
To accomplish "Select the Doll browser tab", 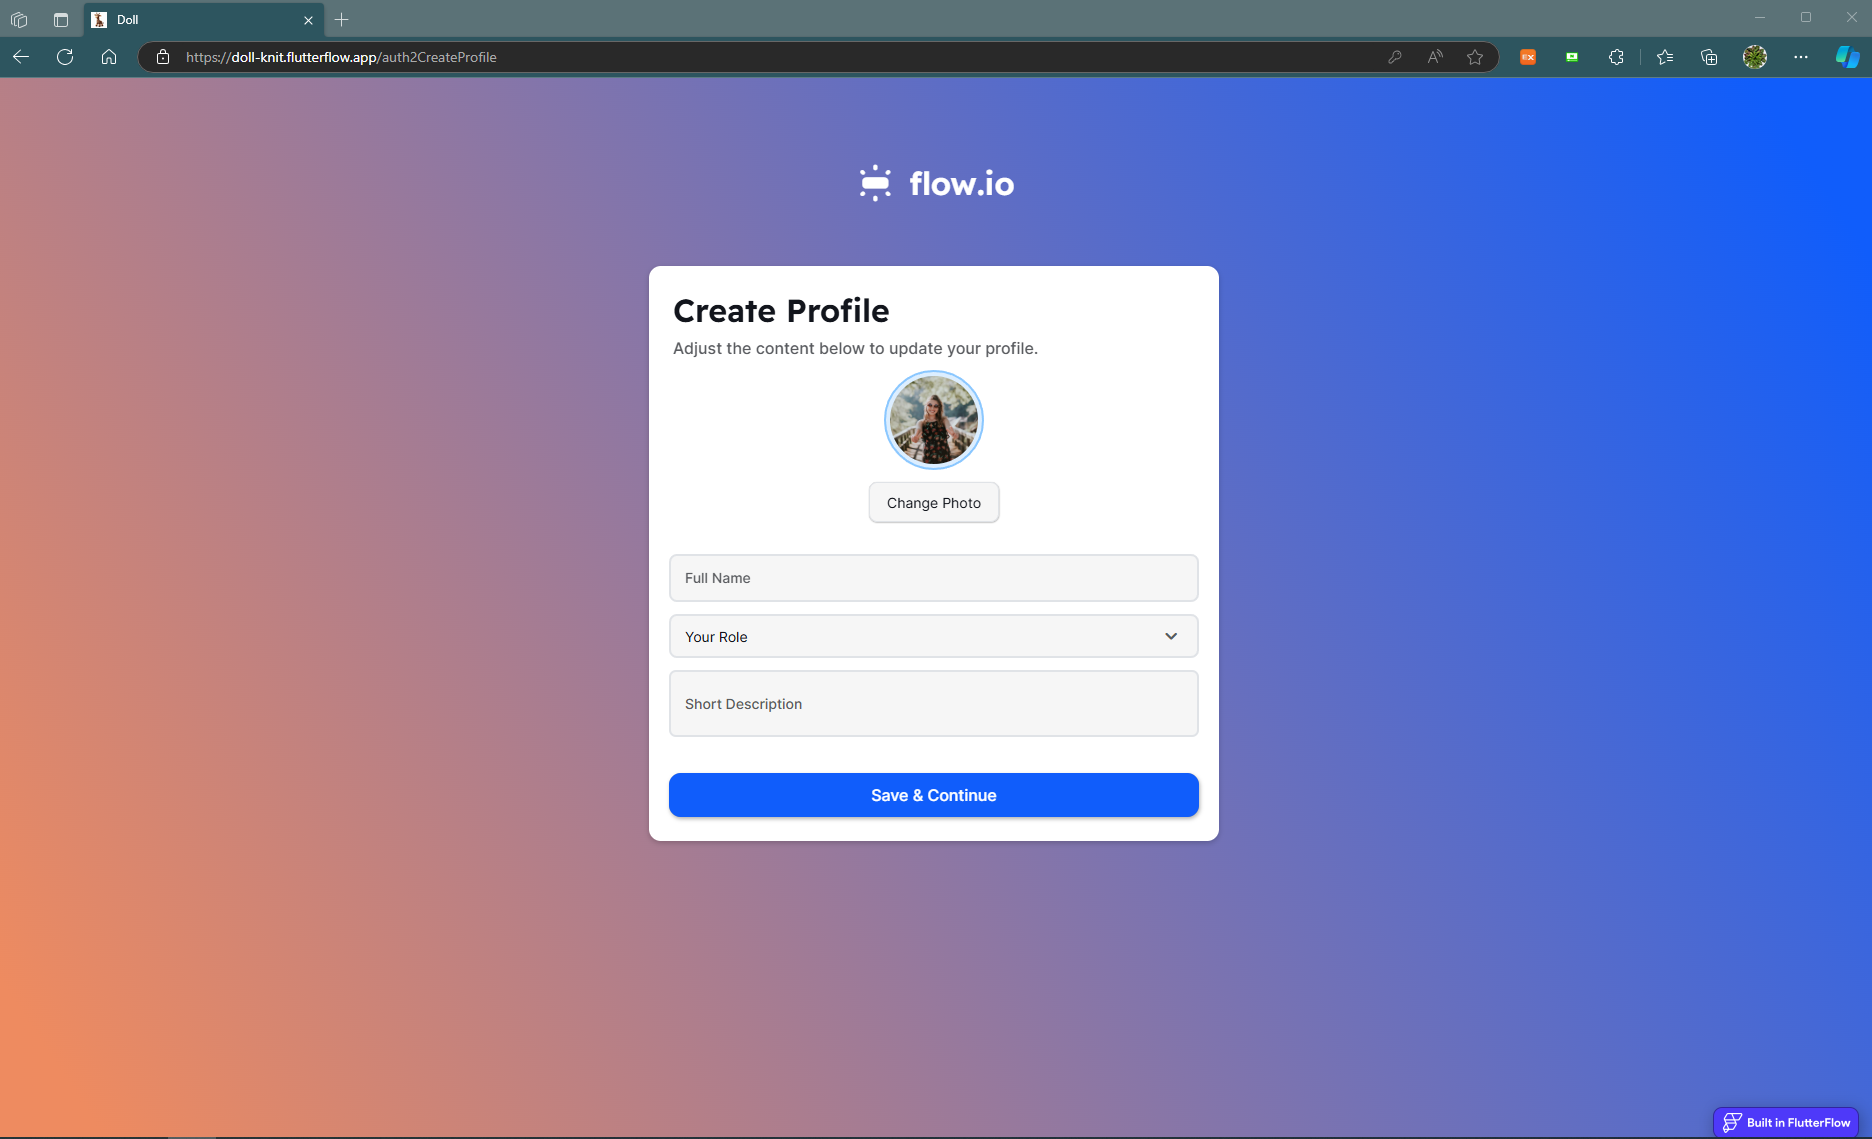I will click(x=204, y=20).
